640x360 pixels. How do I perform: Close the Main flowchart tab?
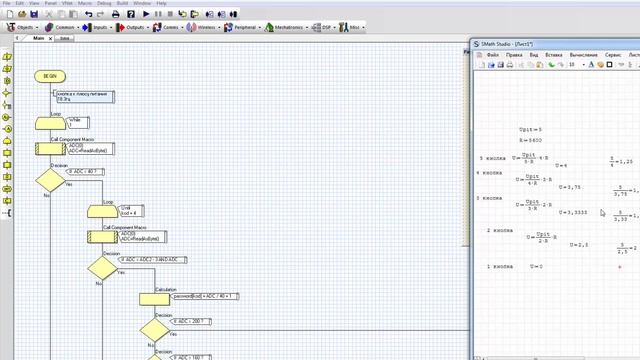tap(50, 38)
